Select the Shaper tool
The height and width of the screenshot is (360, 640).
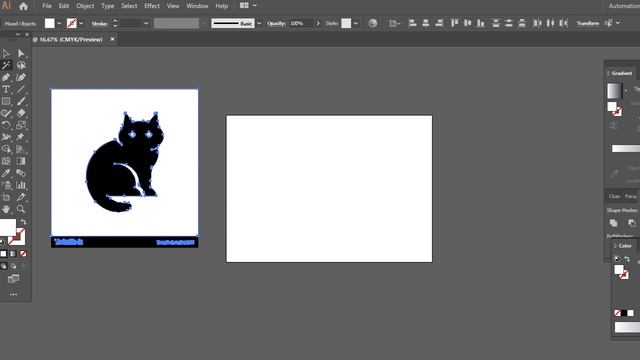(x=6, y=113)
